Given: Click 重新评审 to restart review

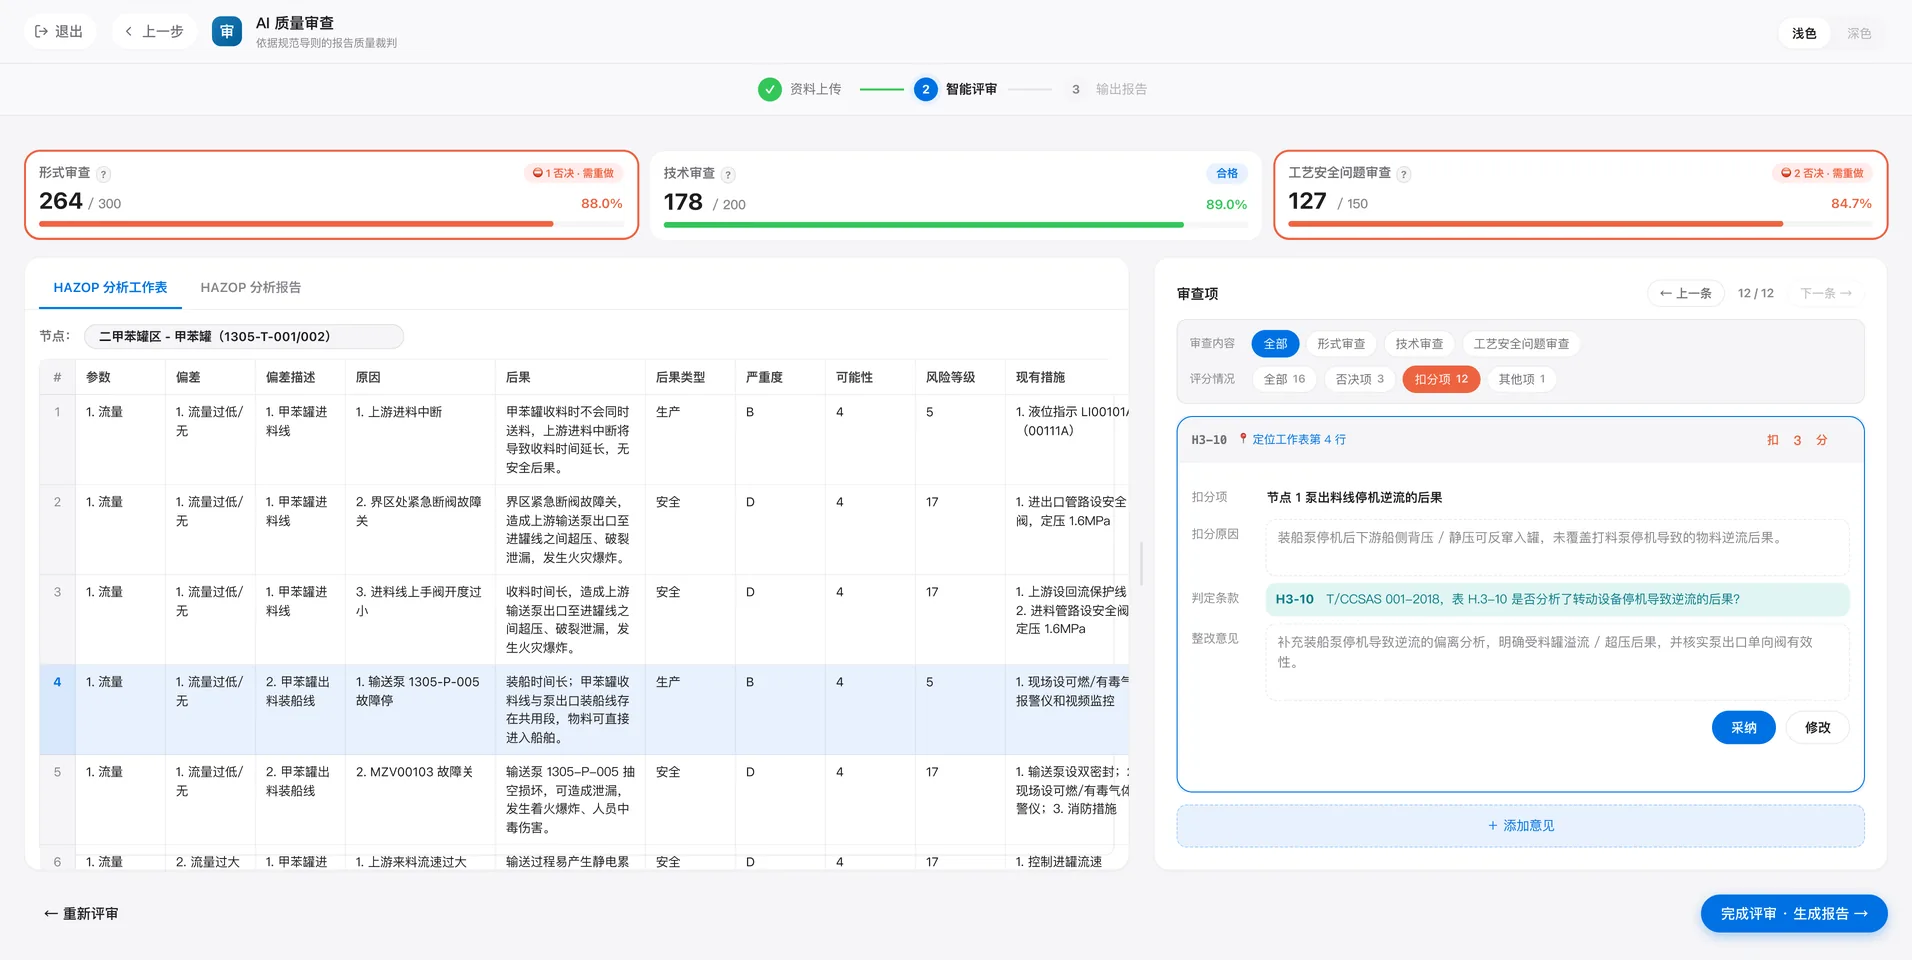Looking at the screenshot, I should point(81,914).
